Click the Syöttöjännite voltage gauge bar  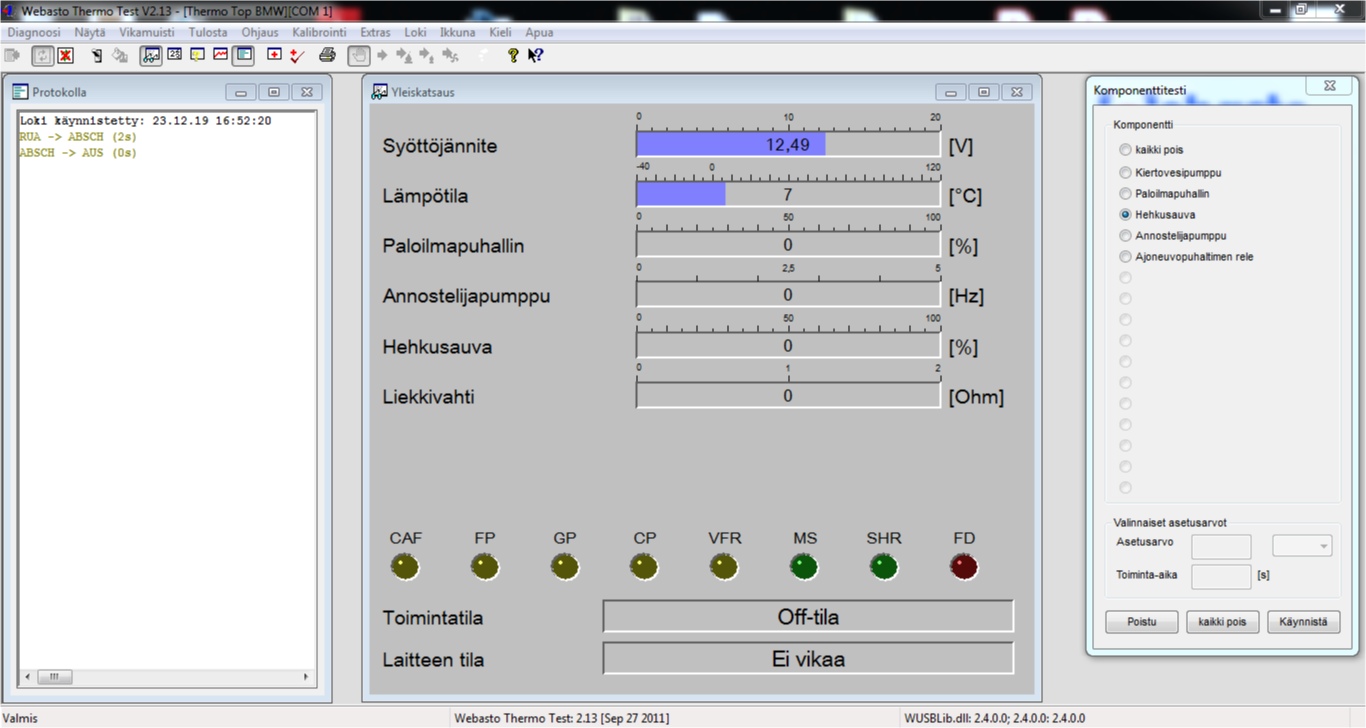point(788,145)
